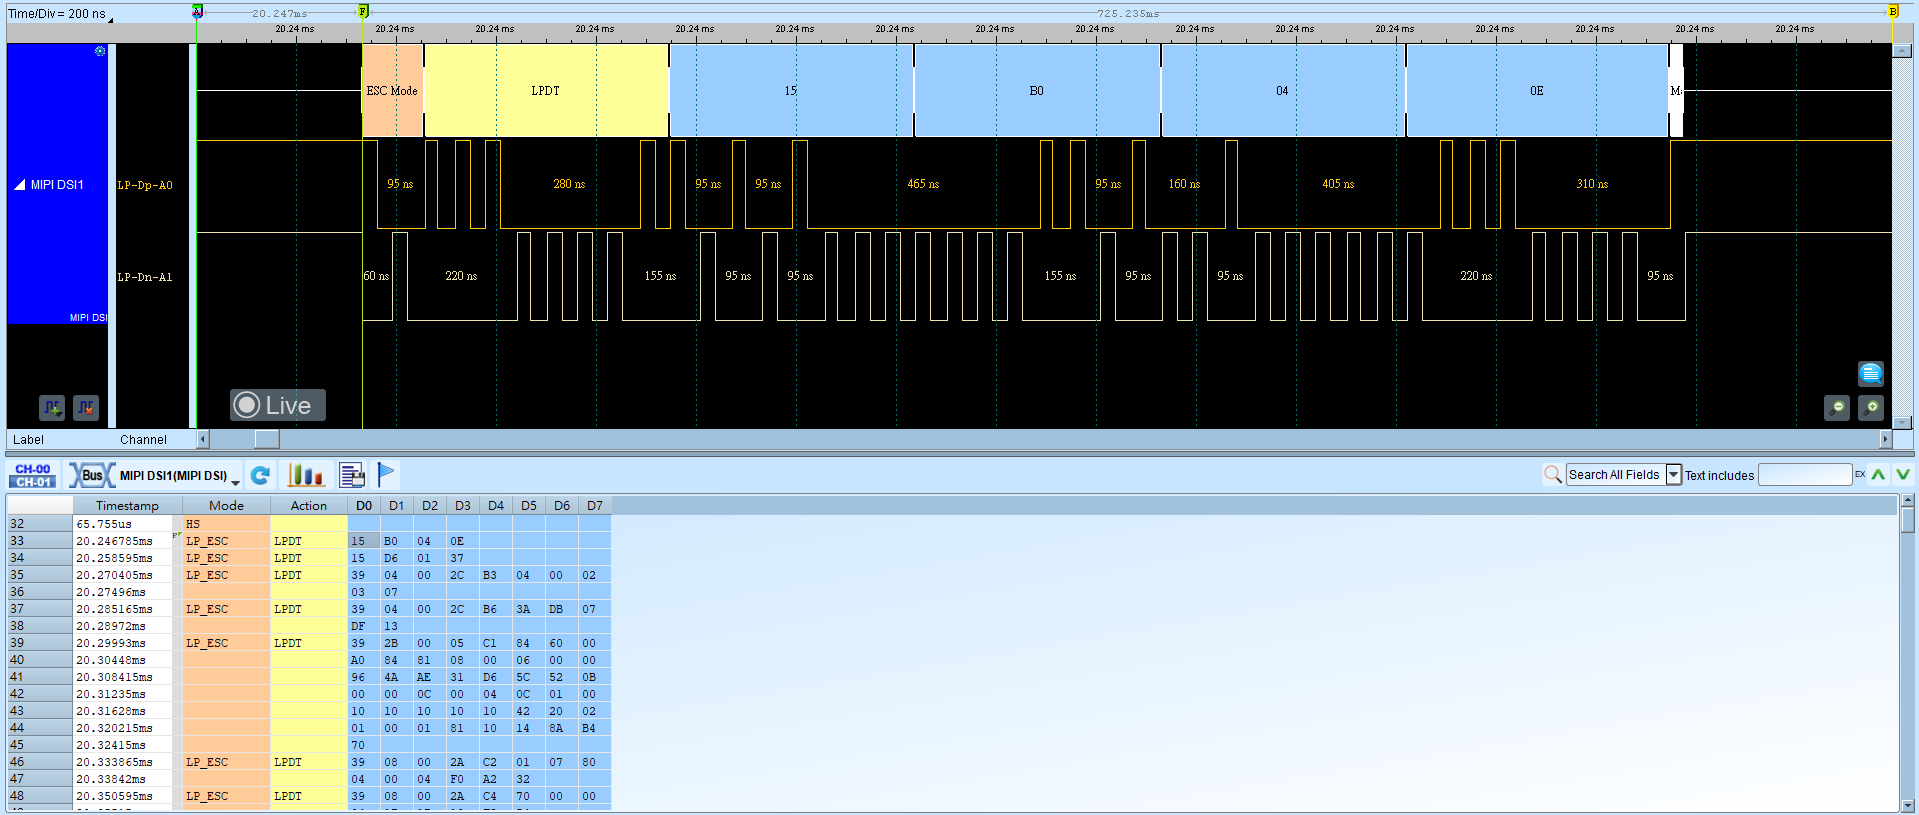Click the table vertical scrollbar down arrow
This screenshot has height=815, width=1919.
click(1908, 805)
